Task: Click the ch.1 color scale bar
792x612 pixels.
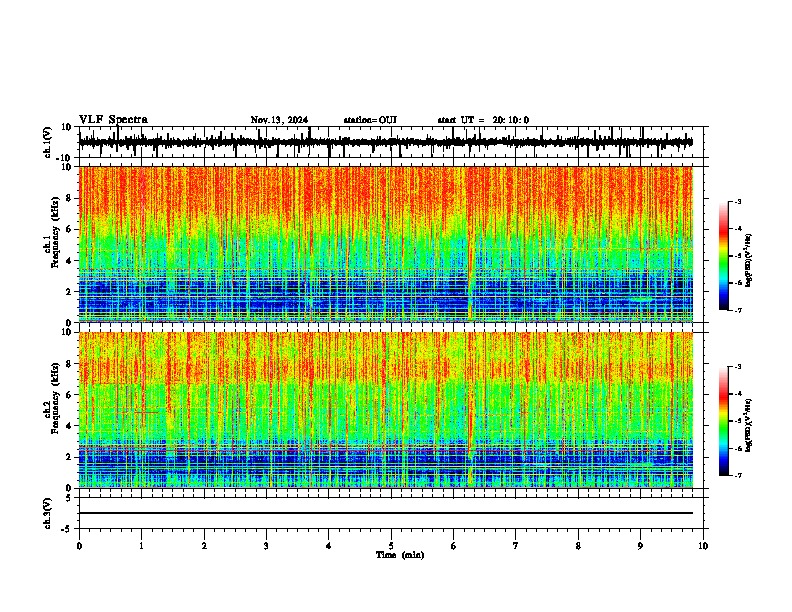Action: click(x=724, y=256)
